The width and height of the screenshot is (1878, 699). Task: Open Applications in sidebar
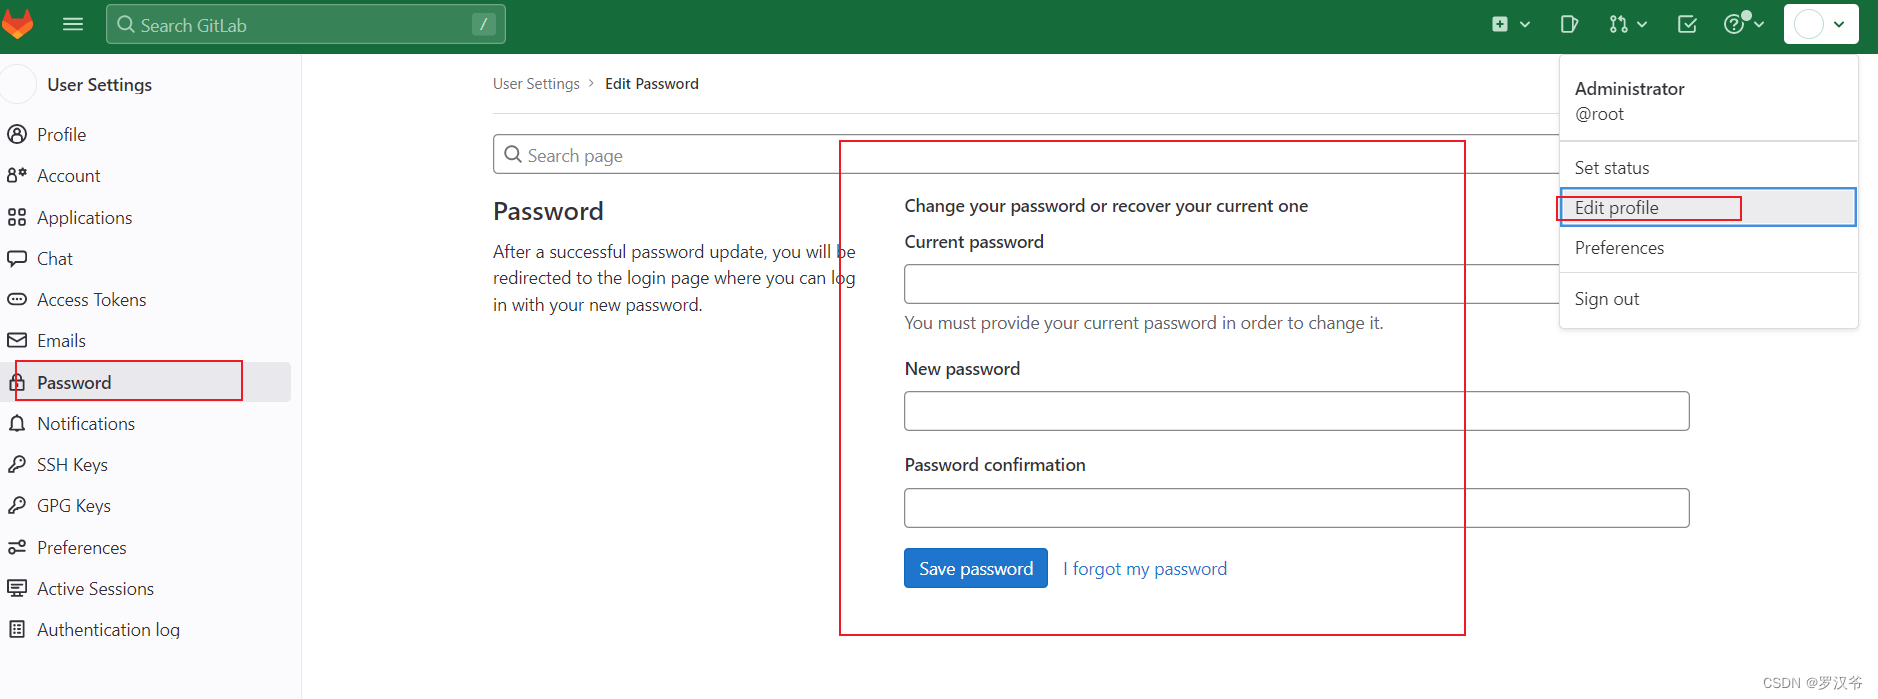click(84, 217)
